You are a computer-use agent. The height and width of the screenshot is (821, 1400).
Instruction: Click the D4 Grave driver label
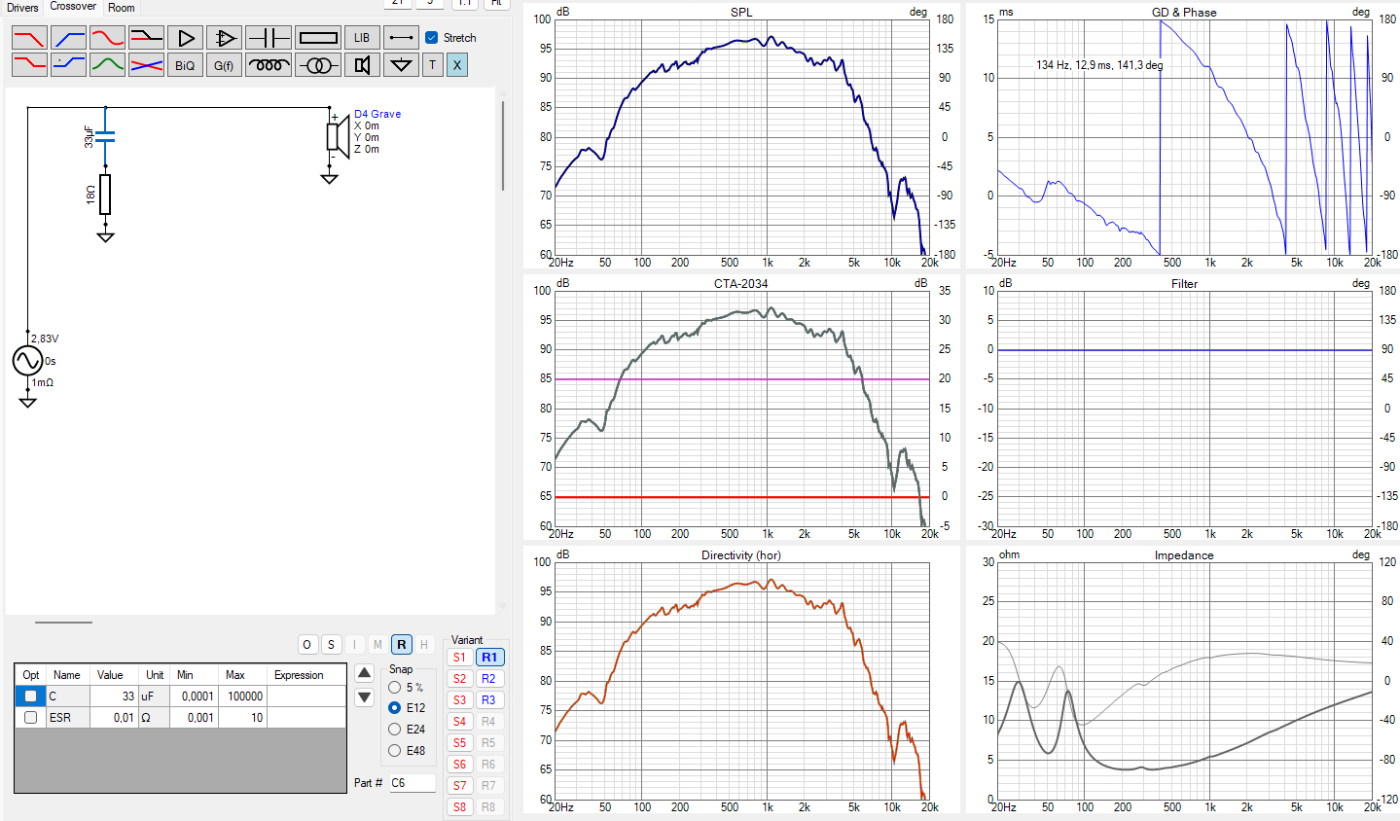tap(377, 114)
